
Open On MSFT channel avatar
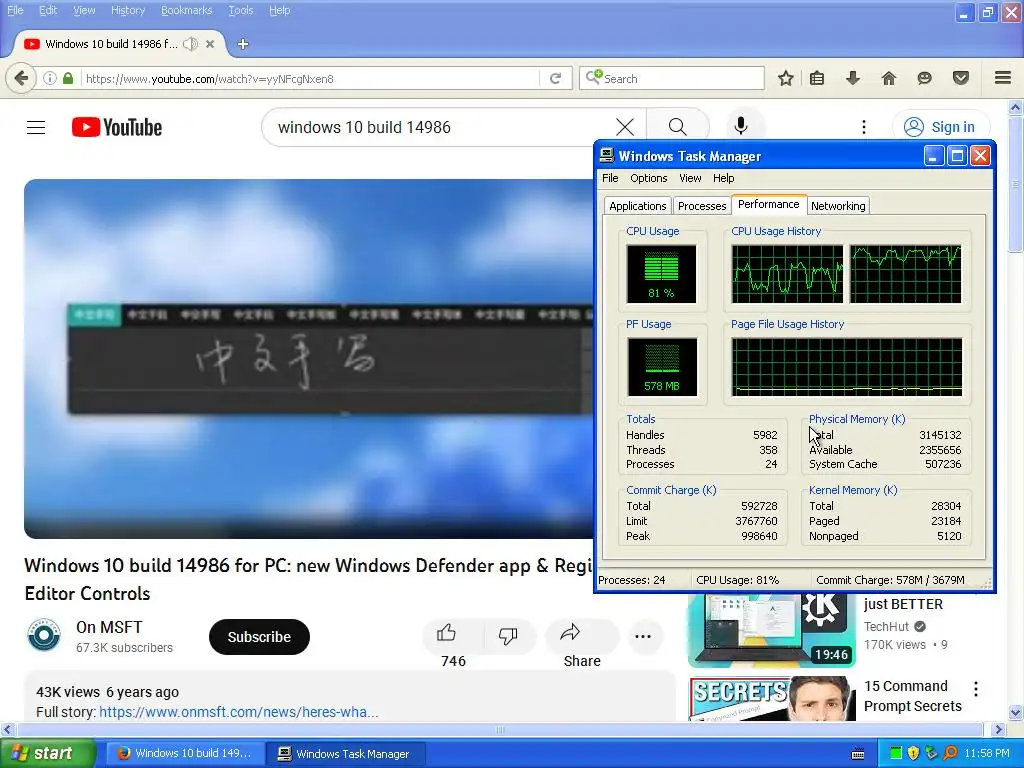(x=44, y=635)
